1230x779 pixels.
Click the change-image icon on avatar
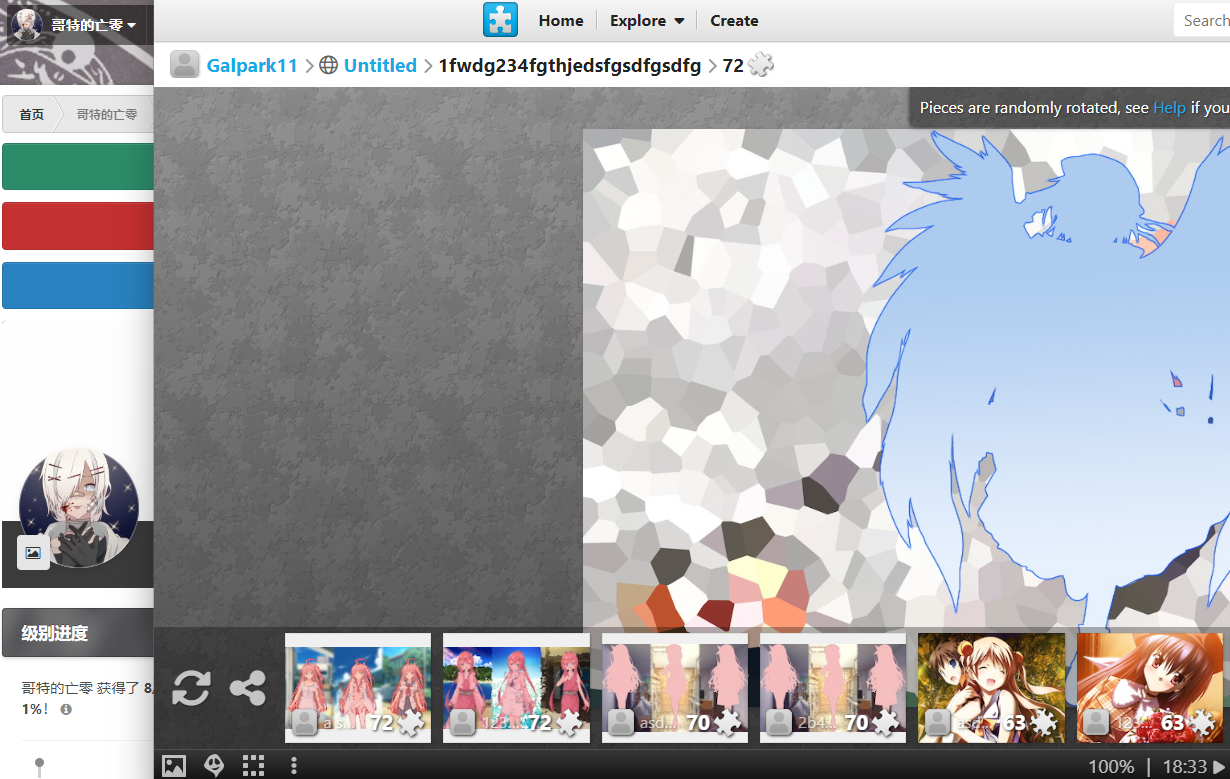33,552
